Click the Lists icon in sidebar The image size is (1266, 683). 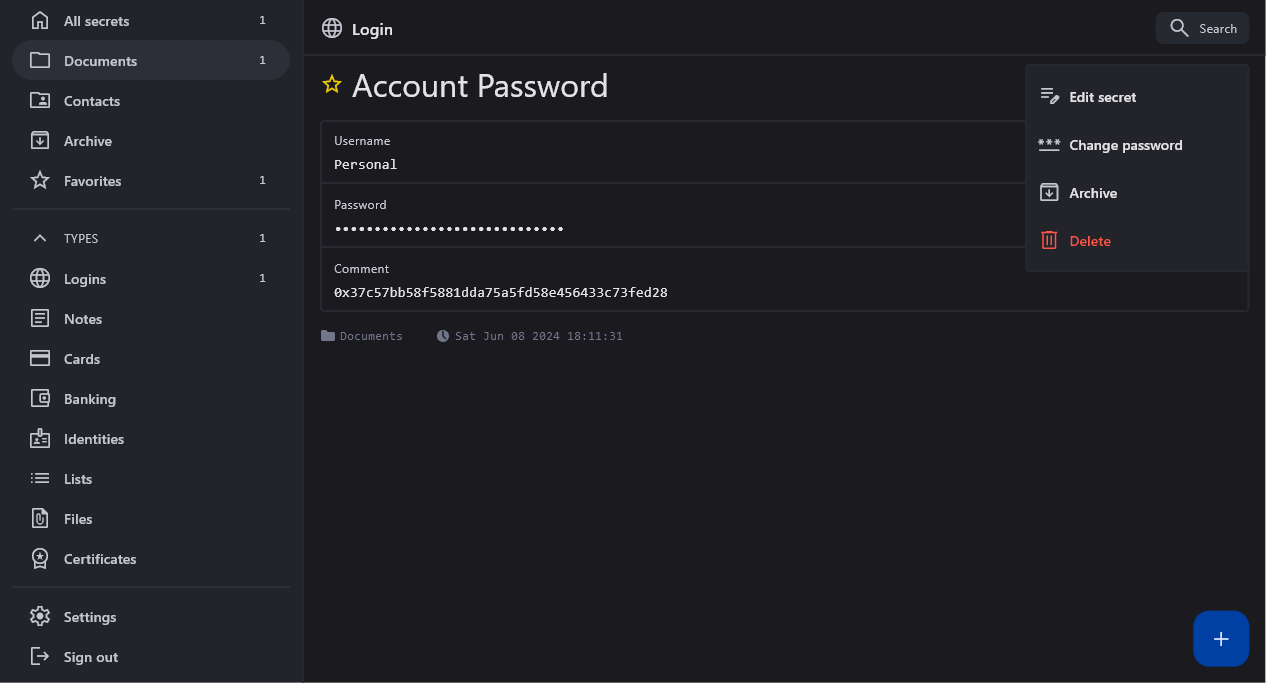[x=40, y=479]
